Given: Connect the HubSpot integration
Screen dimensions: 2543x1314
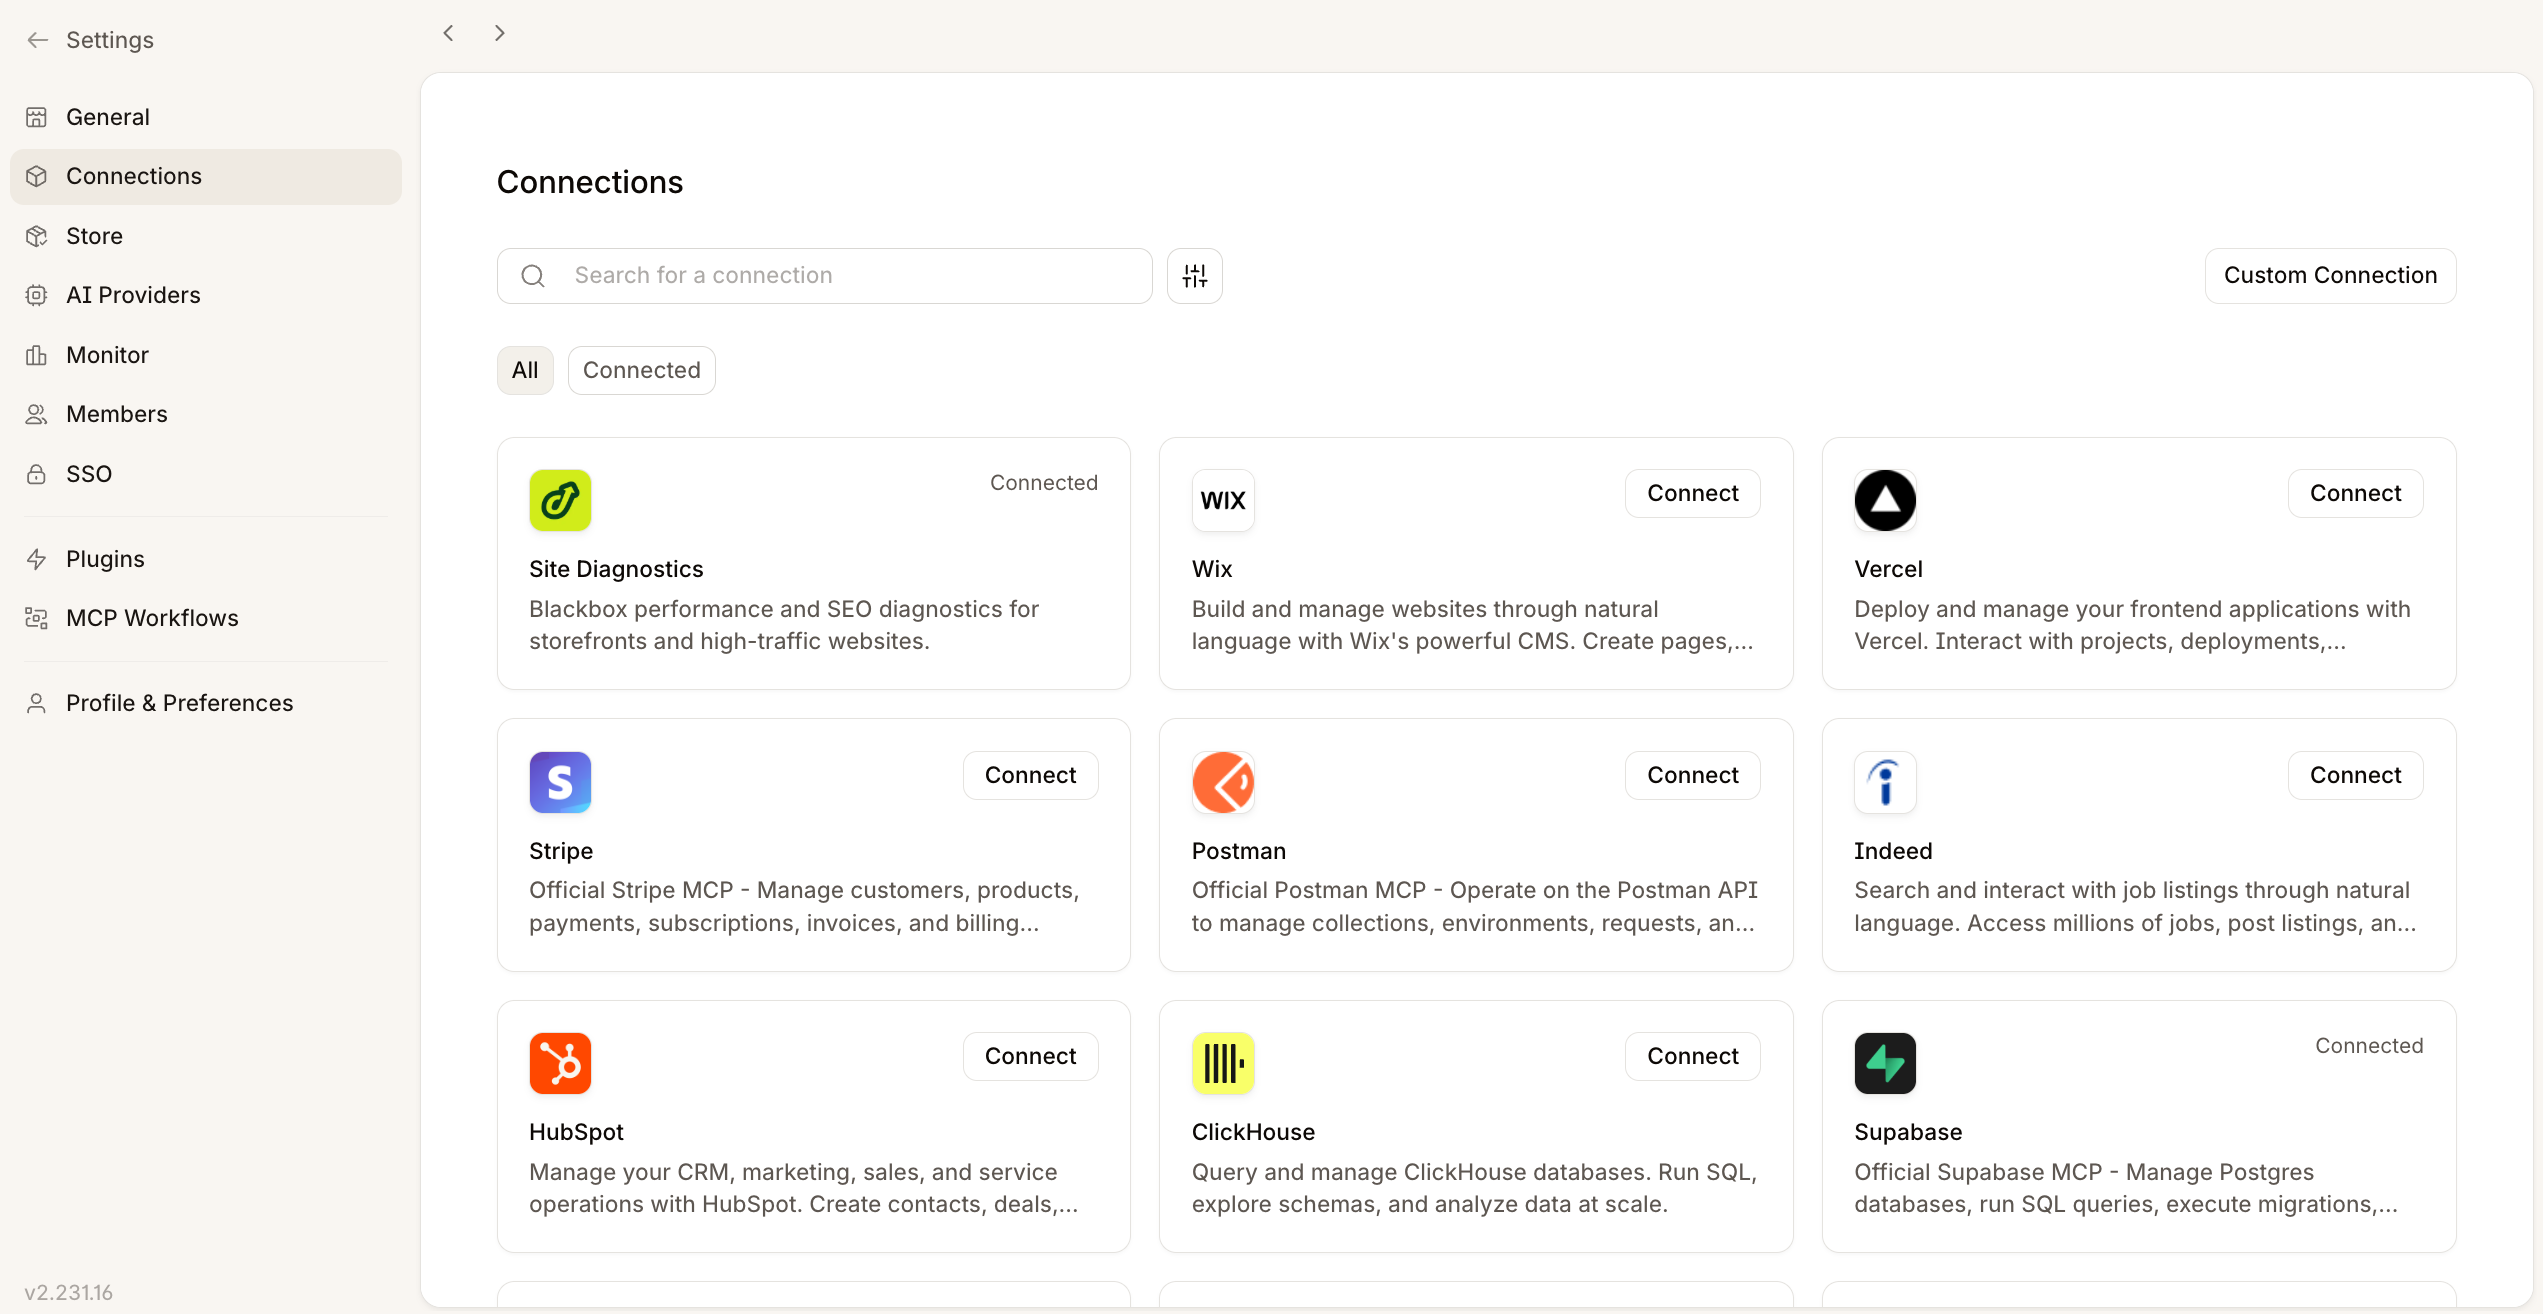Looking at the screenshot, I should coord(1030,1056).
